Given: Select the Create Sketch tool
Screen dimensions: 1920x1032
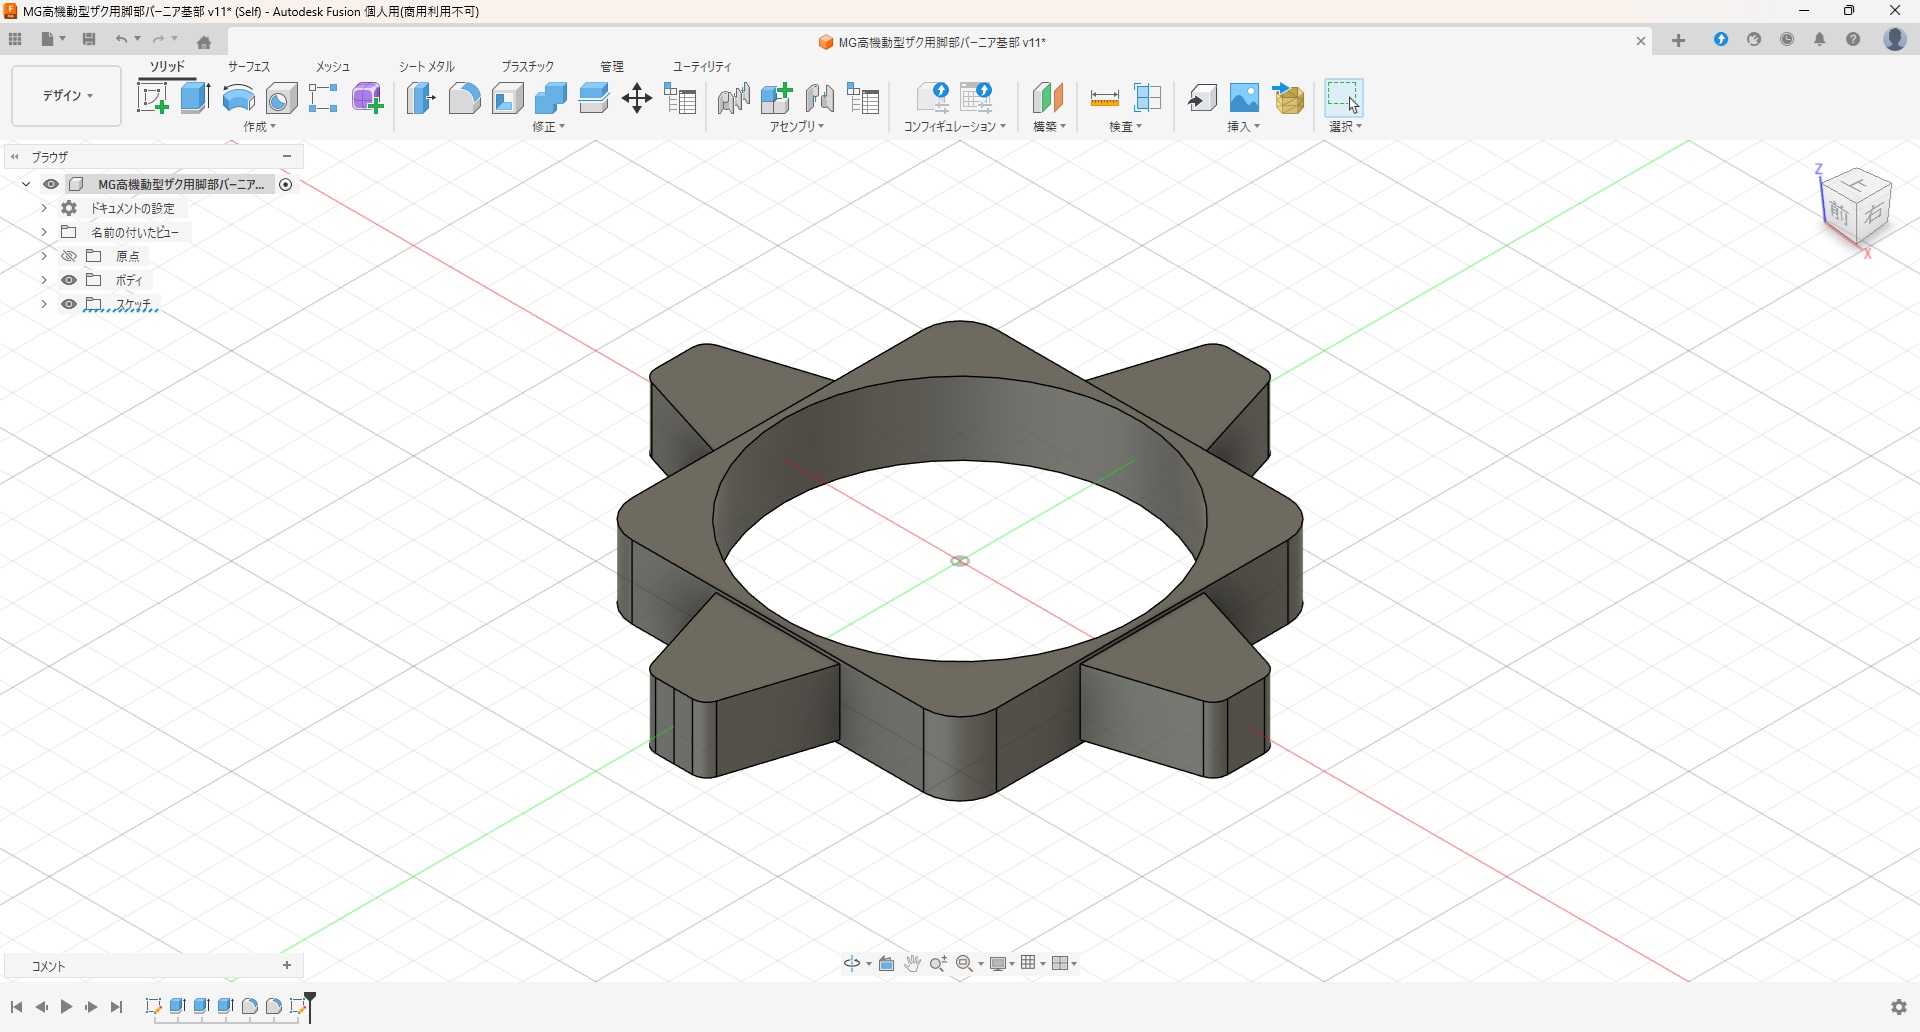Looking at the screenshot, I should (x=152, y=98).
